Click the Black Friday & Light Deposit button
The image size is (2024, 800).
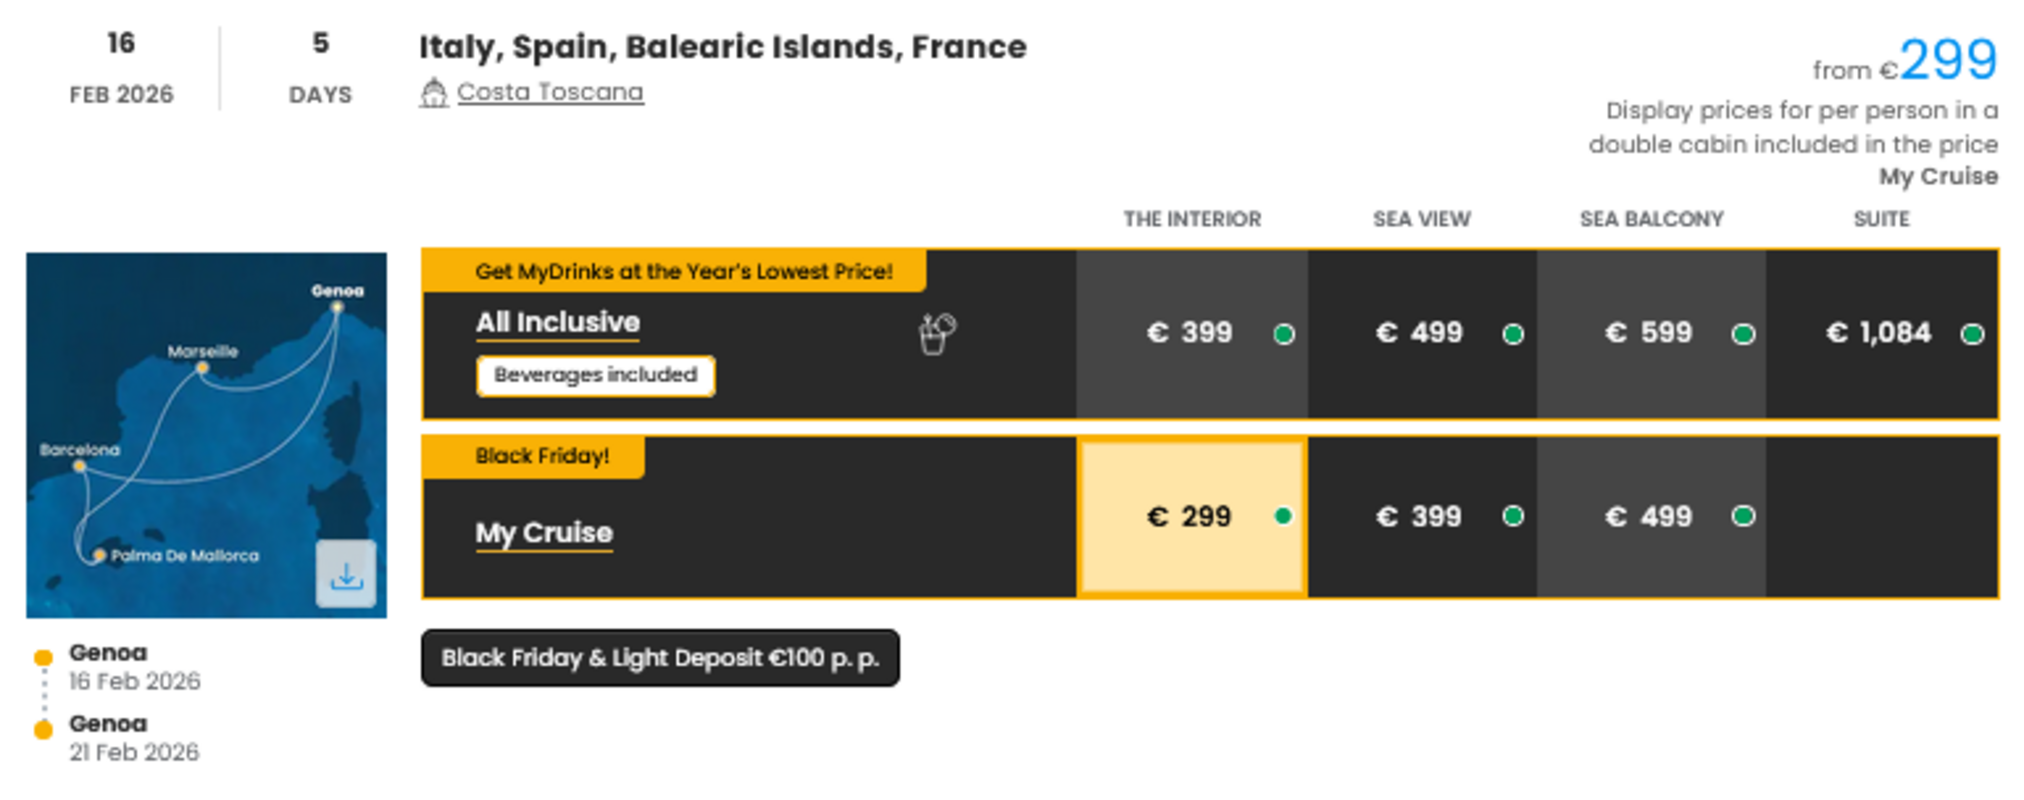click(x=660, y=658)
